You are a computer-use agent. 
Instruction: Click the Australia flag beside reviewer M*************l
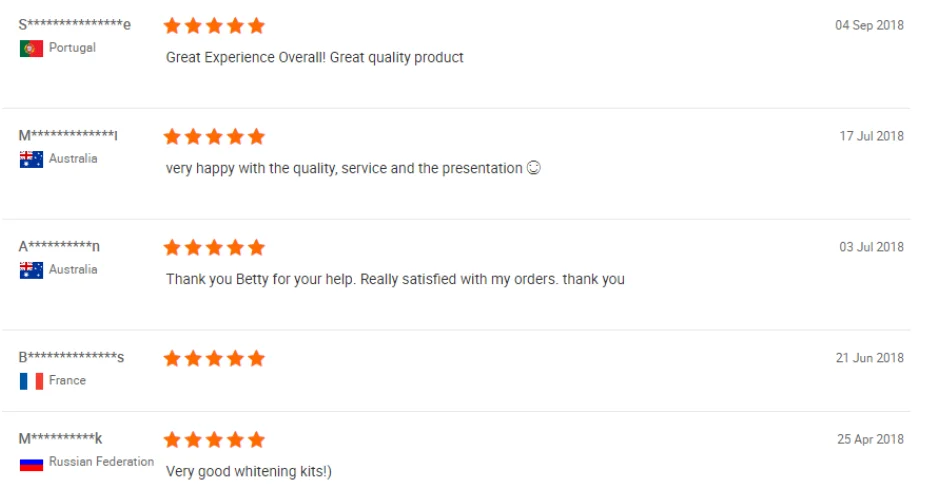pyautogui.click(x=31, y=159)
